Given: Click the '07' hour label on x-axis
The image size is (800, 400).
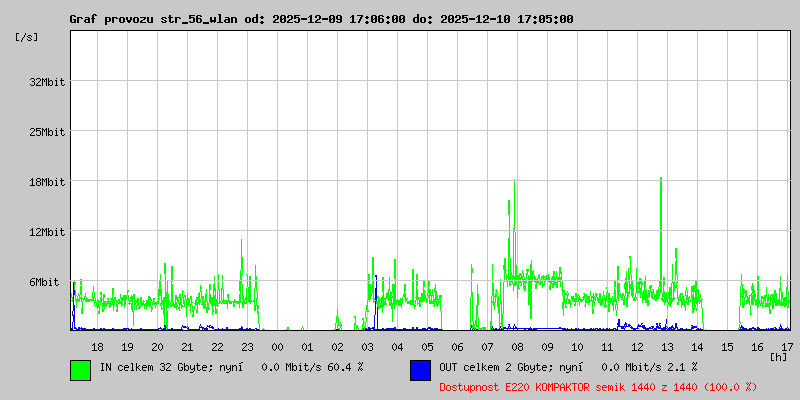Looking at the screenshot, I should point(487,347).
